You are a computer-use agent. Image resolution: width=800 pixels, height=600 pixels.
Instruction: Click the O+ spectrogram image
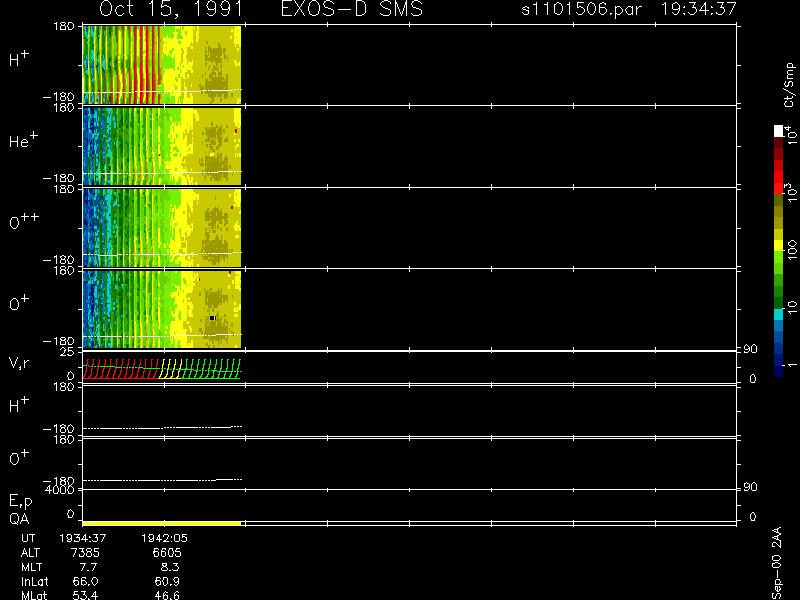tap(162, 309)
